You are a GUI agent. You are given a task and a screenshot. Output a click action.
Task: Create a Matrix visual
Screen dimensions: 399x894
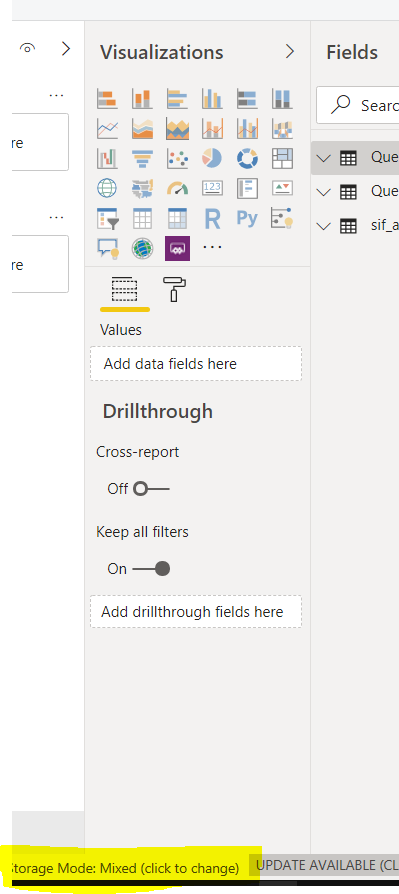point(177,218)
